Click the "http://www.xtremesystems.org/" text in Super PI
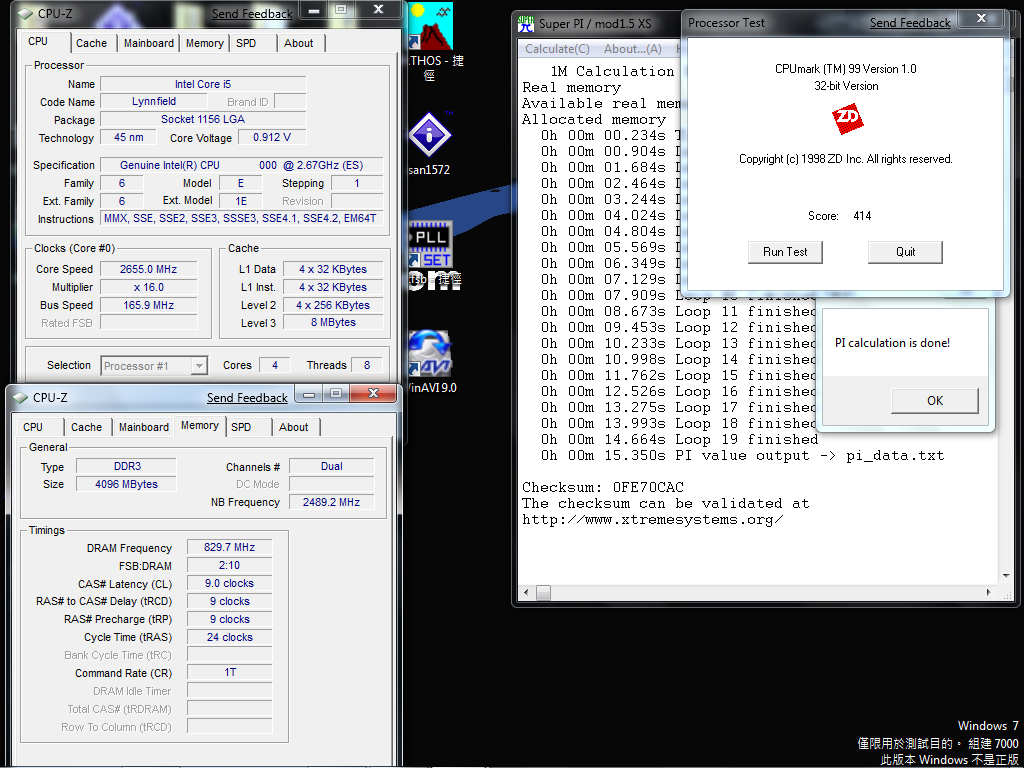The image size is (1024, 768). (x=652, y=520)
